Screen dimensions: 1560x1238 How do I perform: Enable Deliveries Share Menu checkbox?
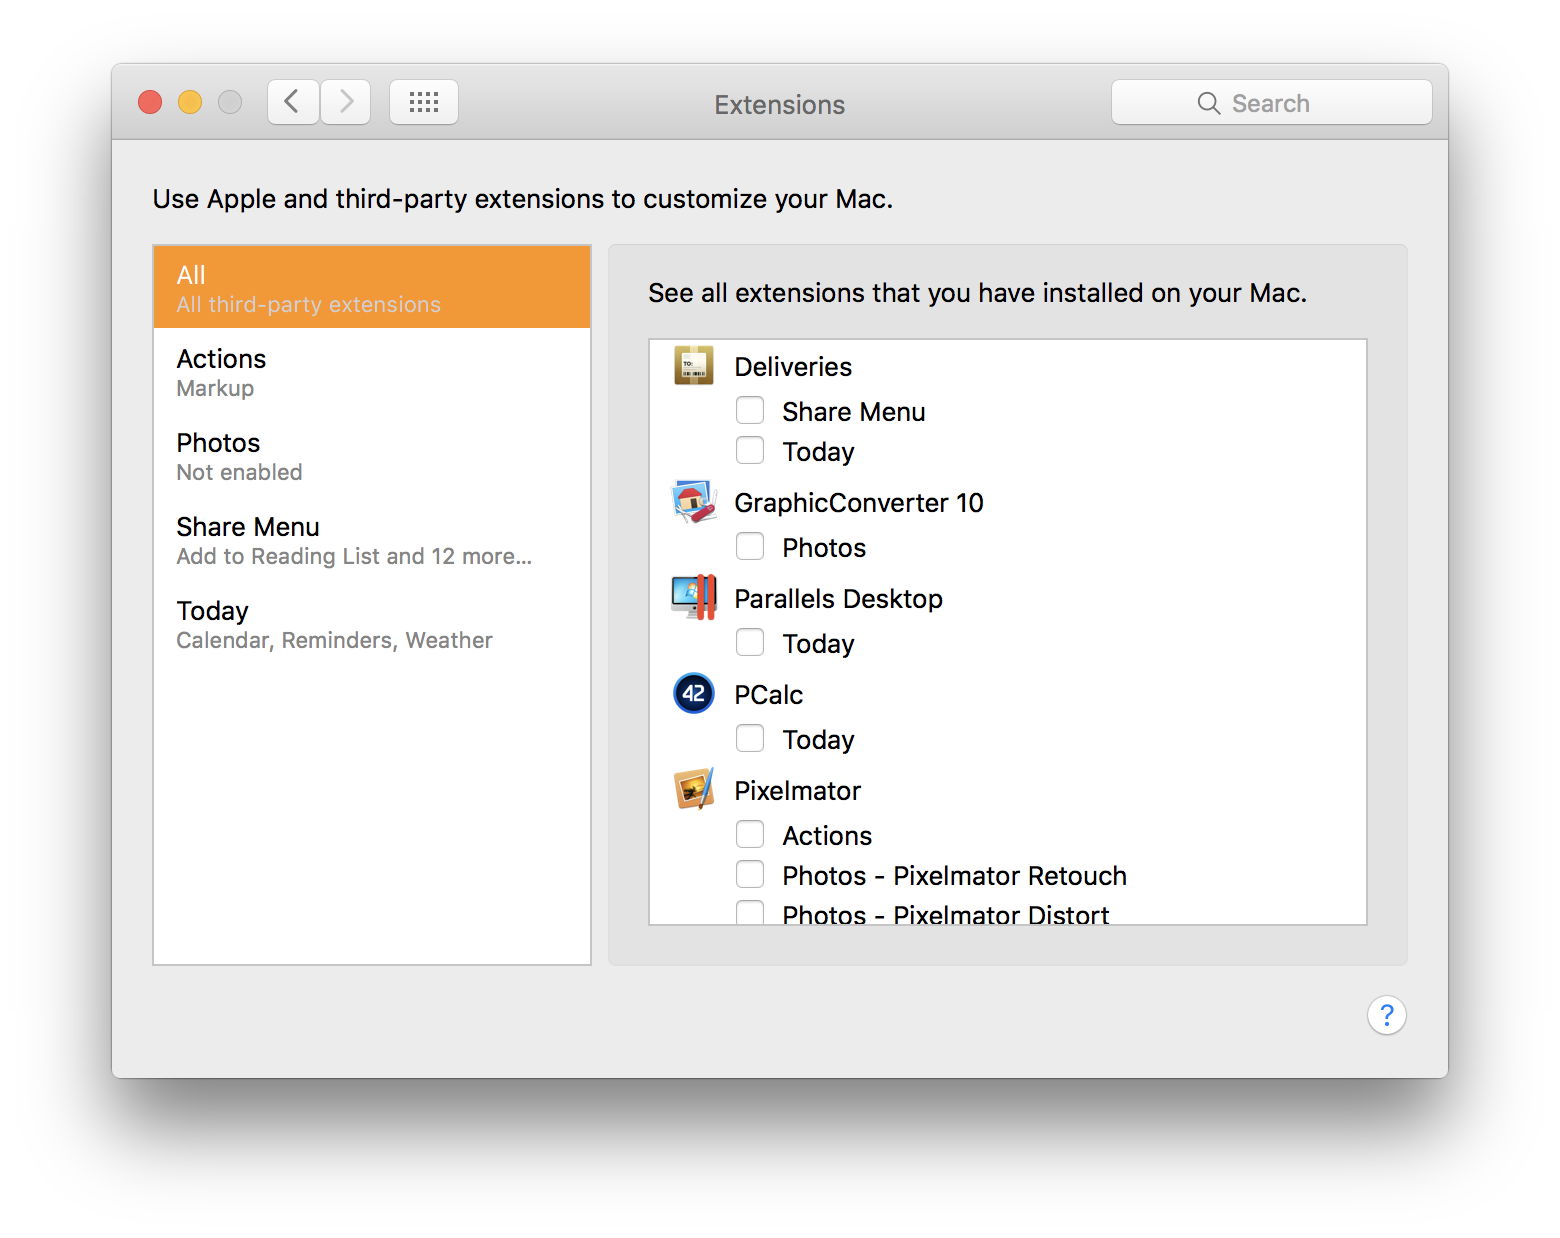coord(750,411)
